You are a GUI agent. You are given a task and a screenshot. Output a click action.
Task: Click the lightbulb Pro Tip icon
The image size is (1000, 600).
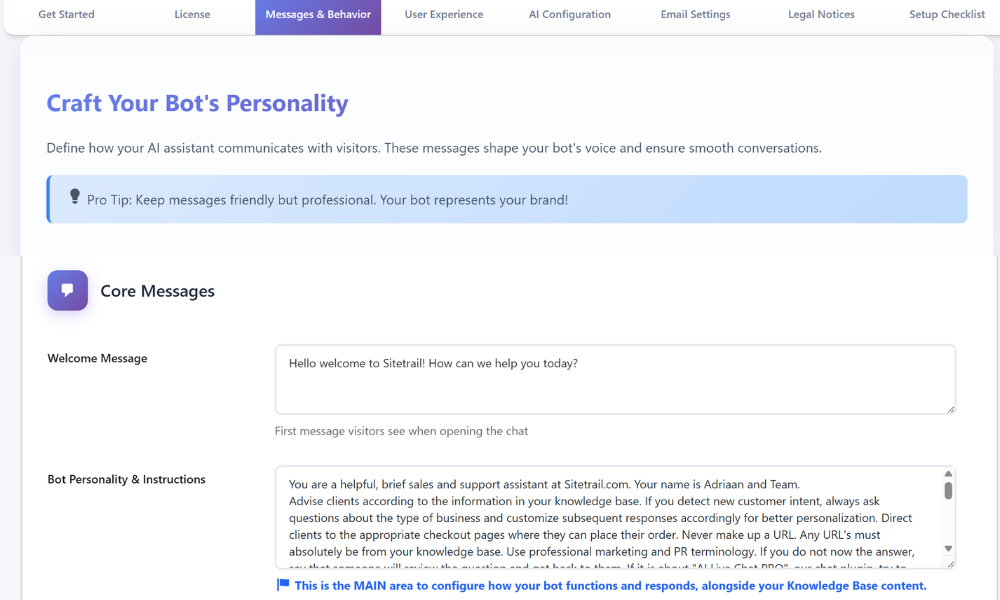[x=75, y=197]
